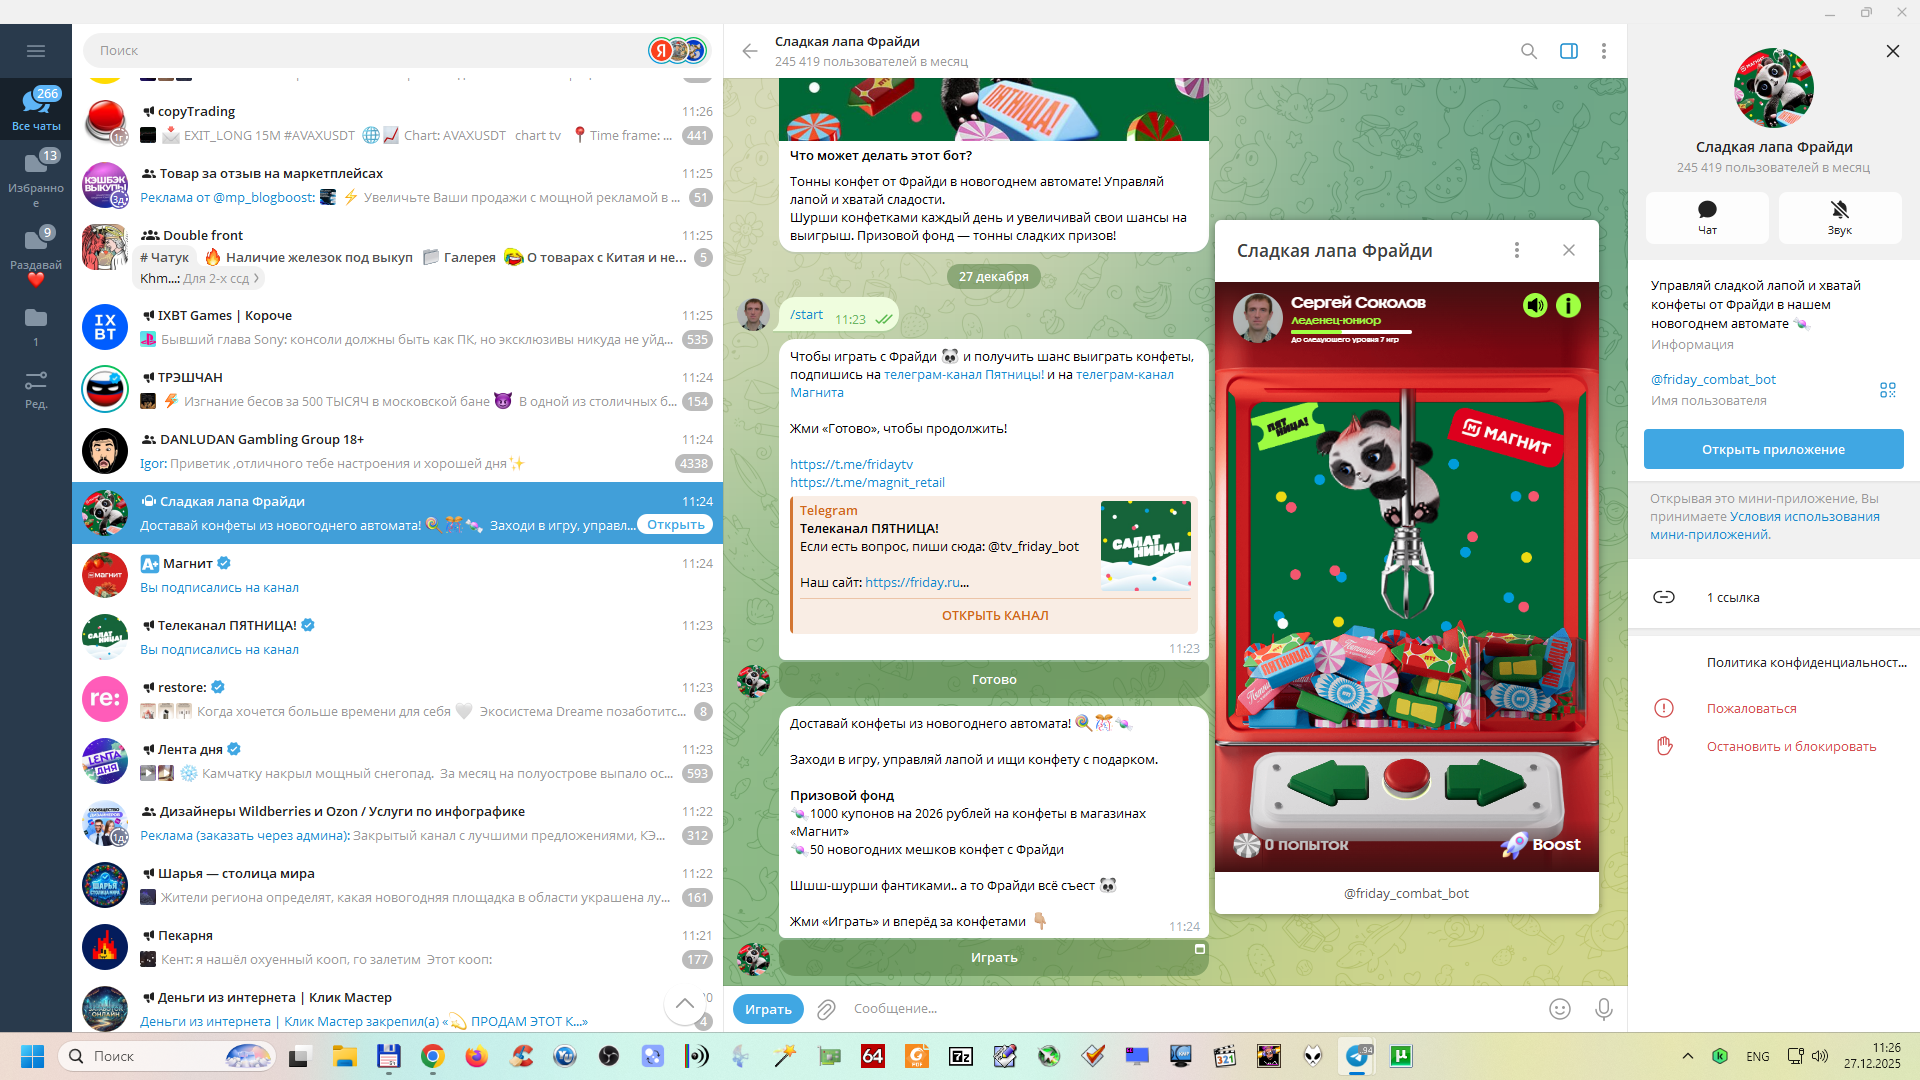
Task: Open Chrome from Windows taskbar
Action: point(432,1056)
